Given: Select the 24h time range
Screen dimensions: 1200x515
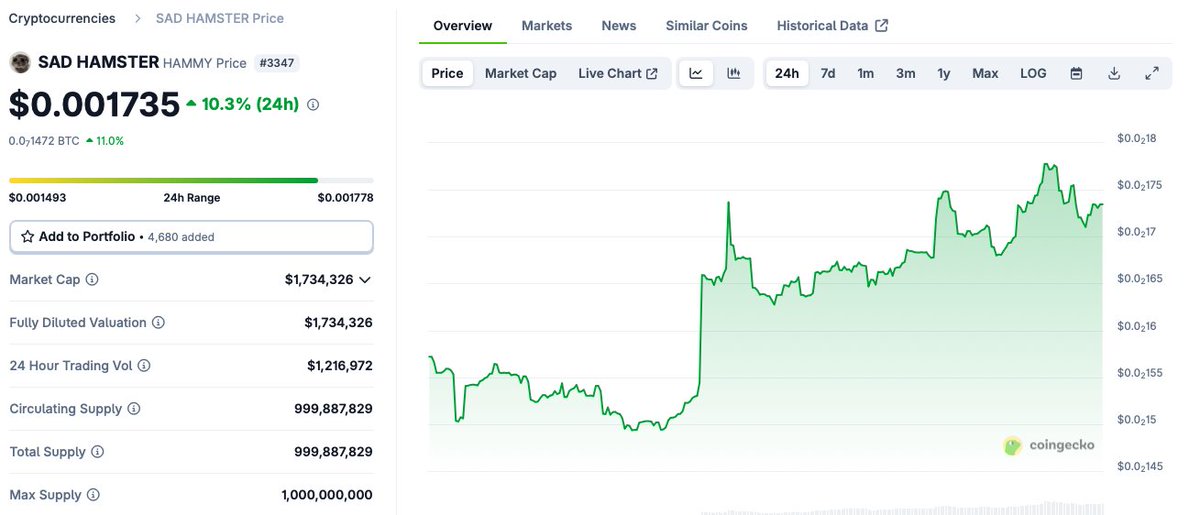Looking at the screenshot, I should tap(787, 73).
